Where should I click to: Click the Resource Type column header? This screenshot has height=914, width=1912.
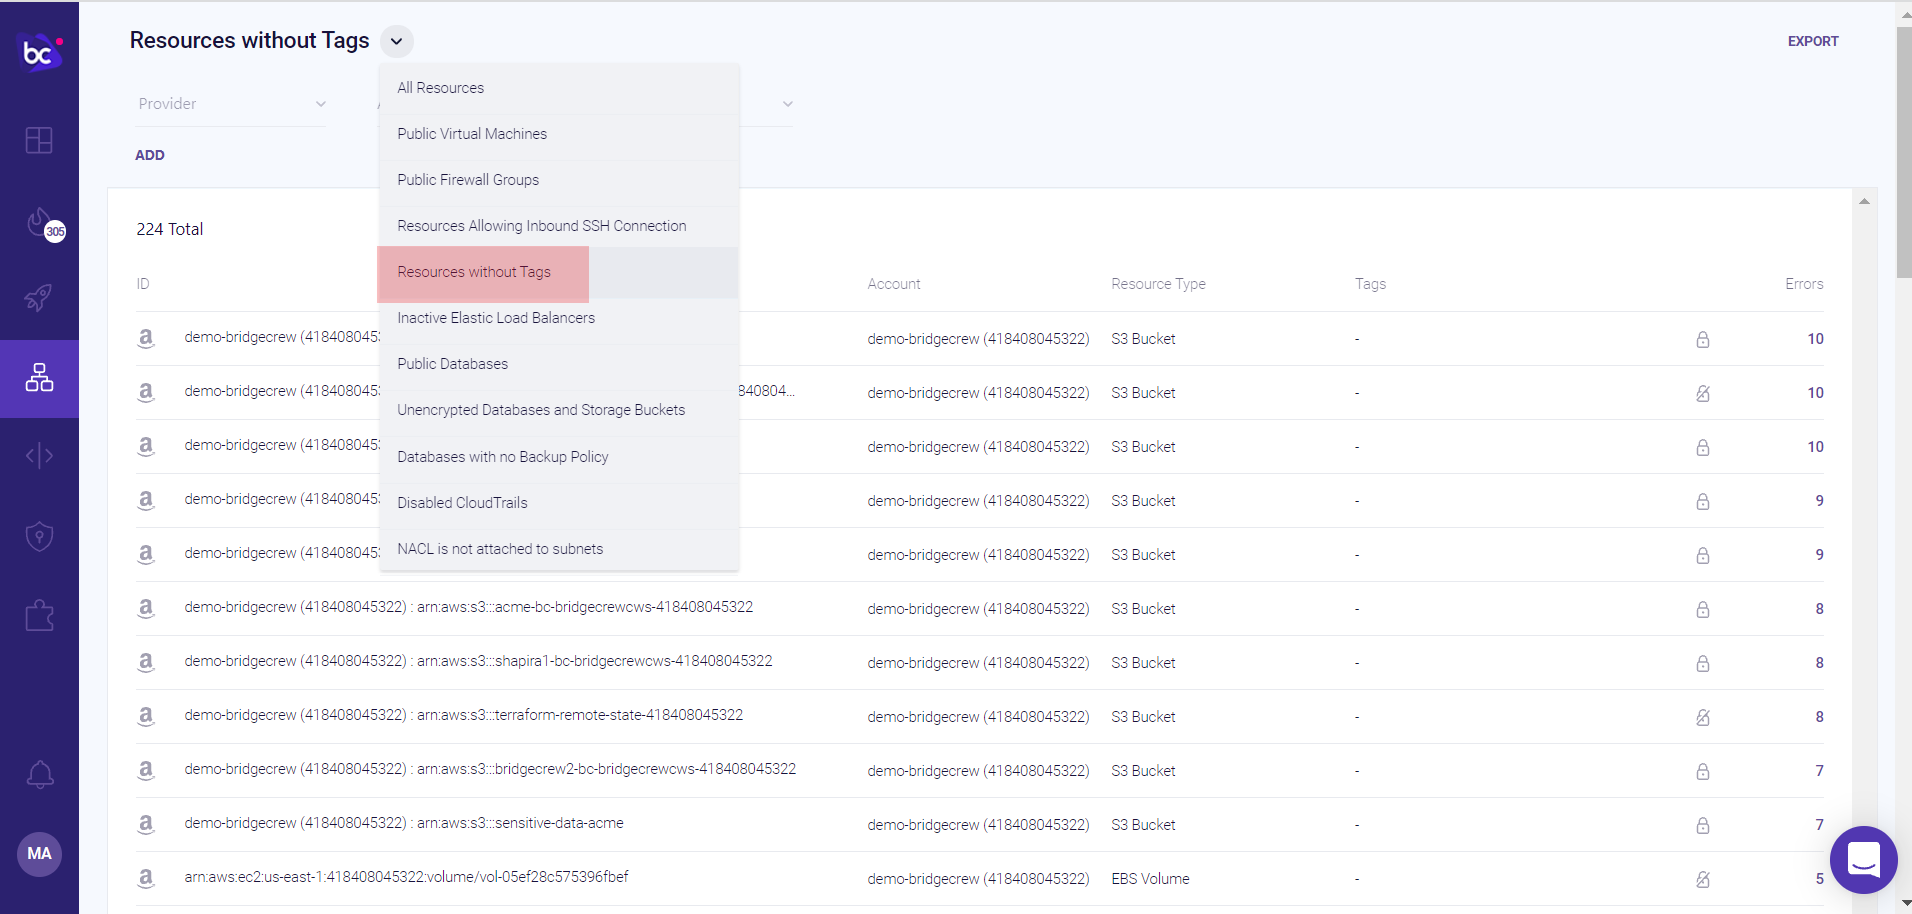coord(1158,284)
